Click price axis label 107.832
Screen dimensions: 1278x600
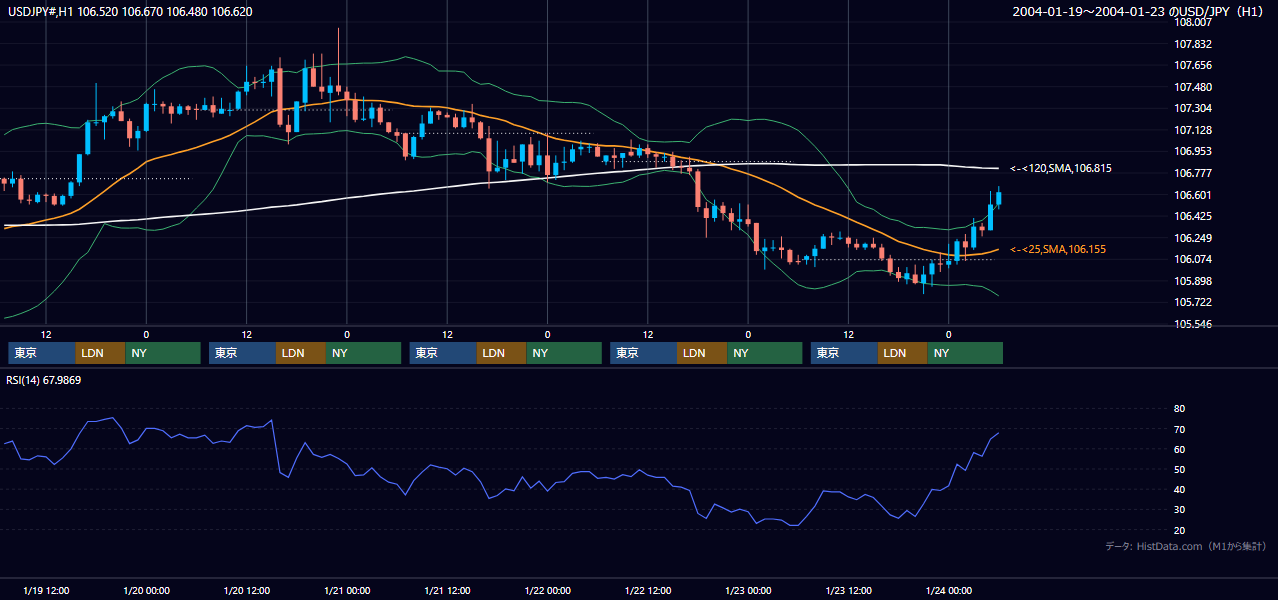(x=1193, y=44)
